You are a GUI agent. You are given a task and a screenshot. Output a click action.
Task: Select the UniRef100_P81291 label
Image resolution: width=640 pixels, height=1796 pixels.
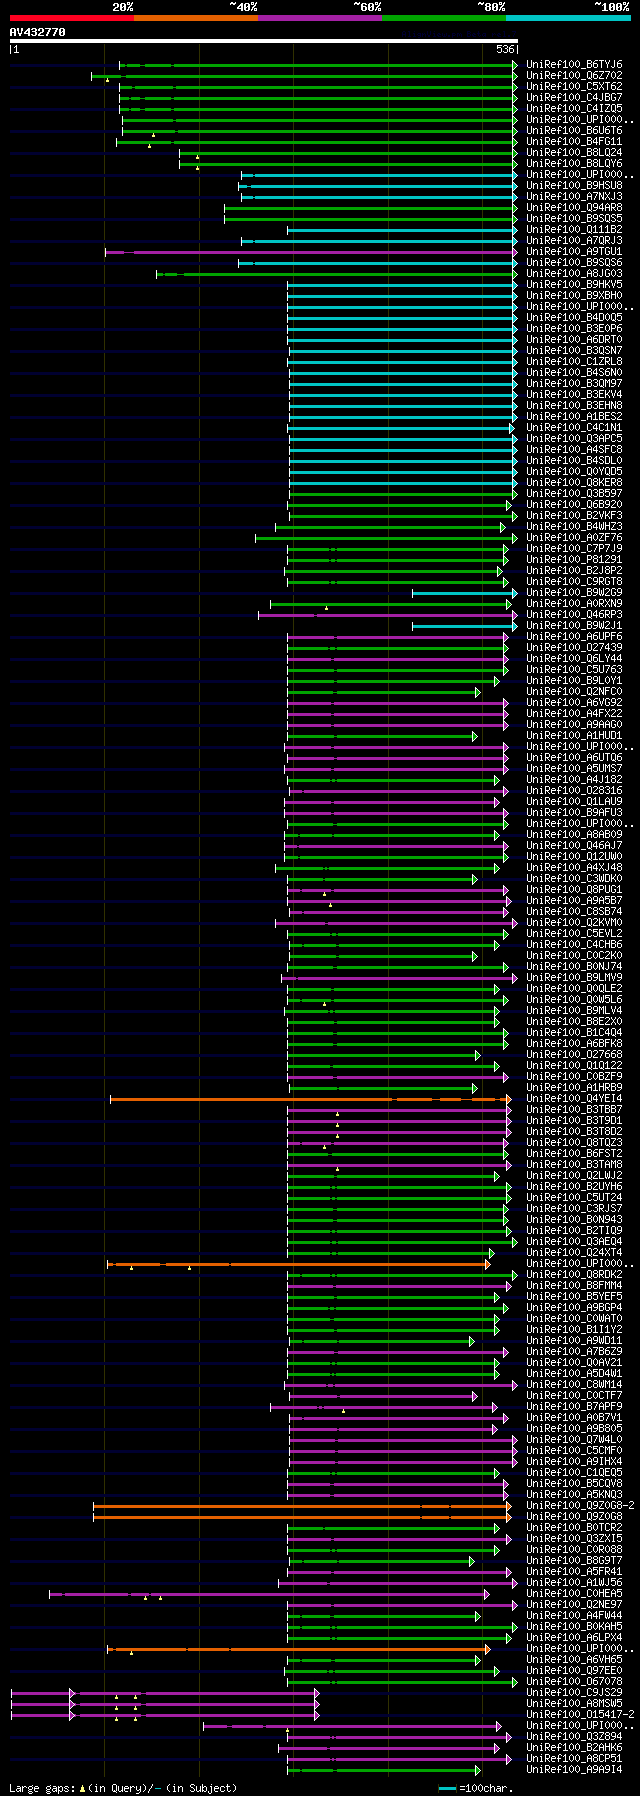pyautogui.click(x=574, y=560)
